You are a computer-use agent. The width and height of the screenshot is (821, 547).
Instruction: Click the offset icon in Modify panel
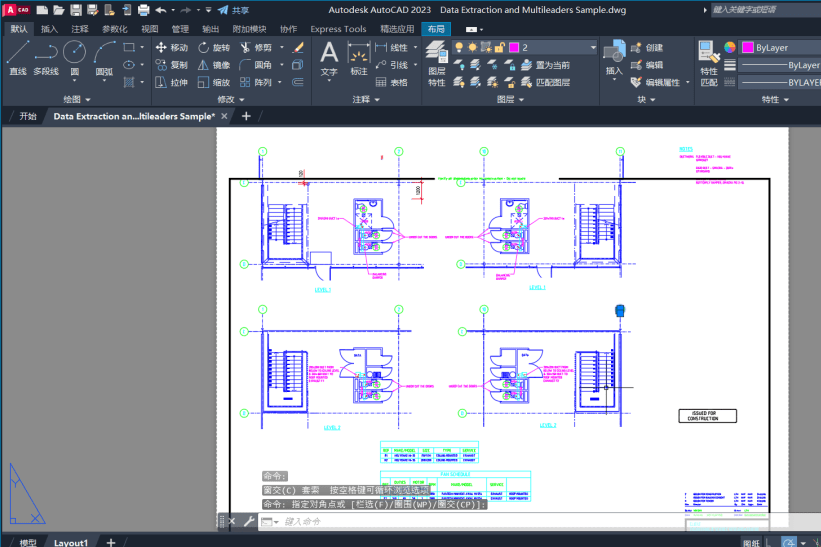[x=298, y=82]
